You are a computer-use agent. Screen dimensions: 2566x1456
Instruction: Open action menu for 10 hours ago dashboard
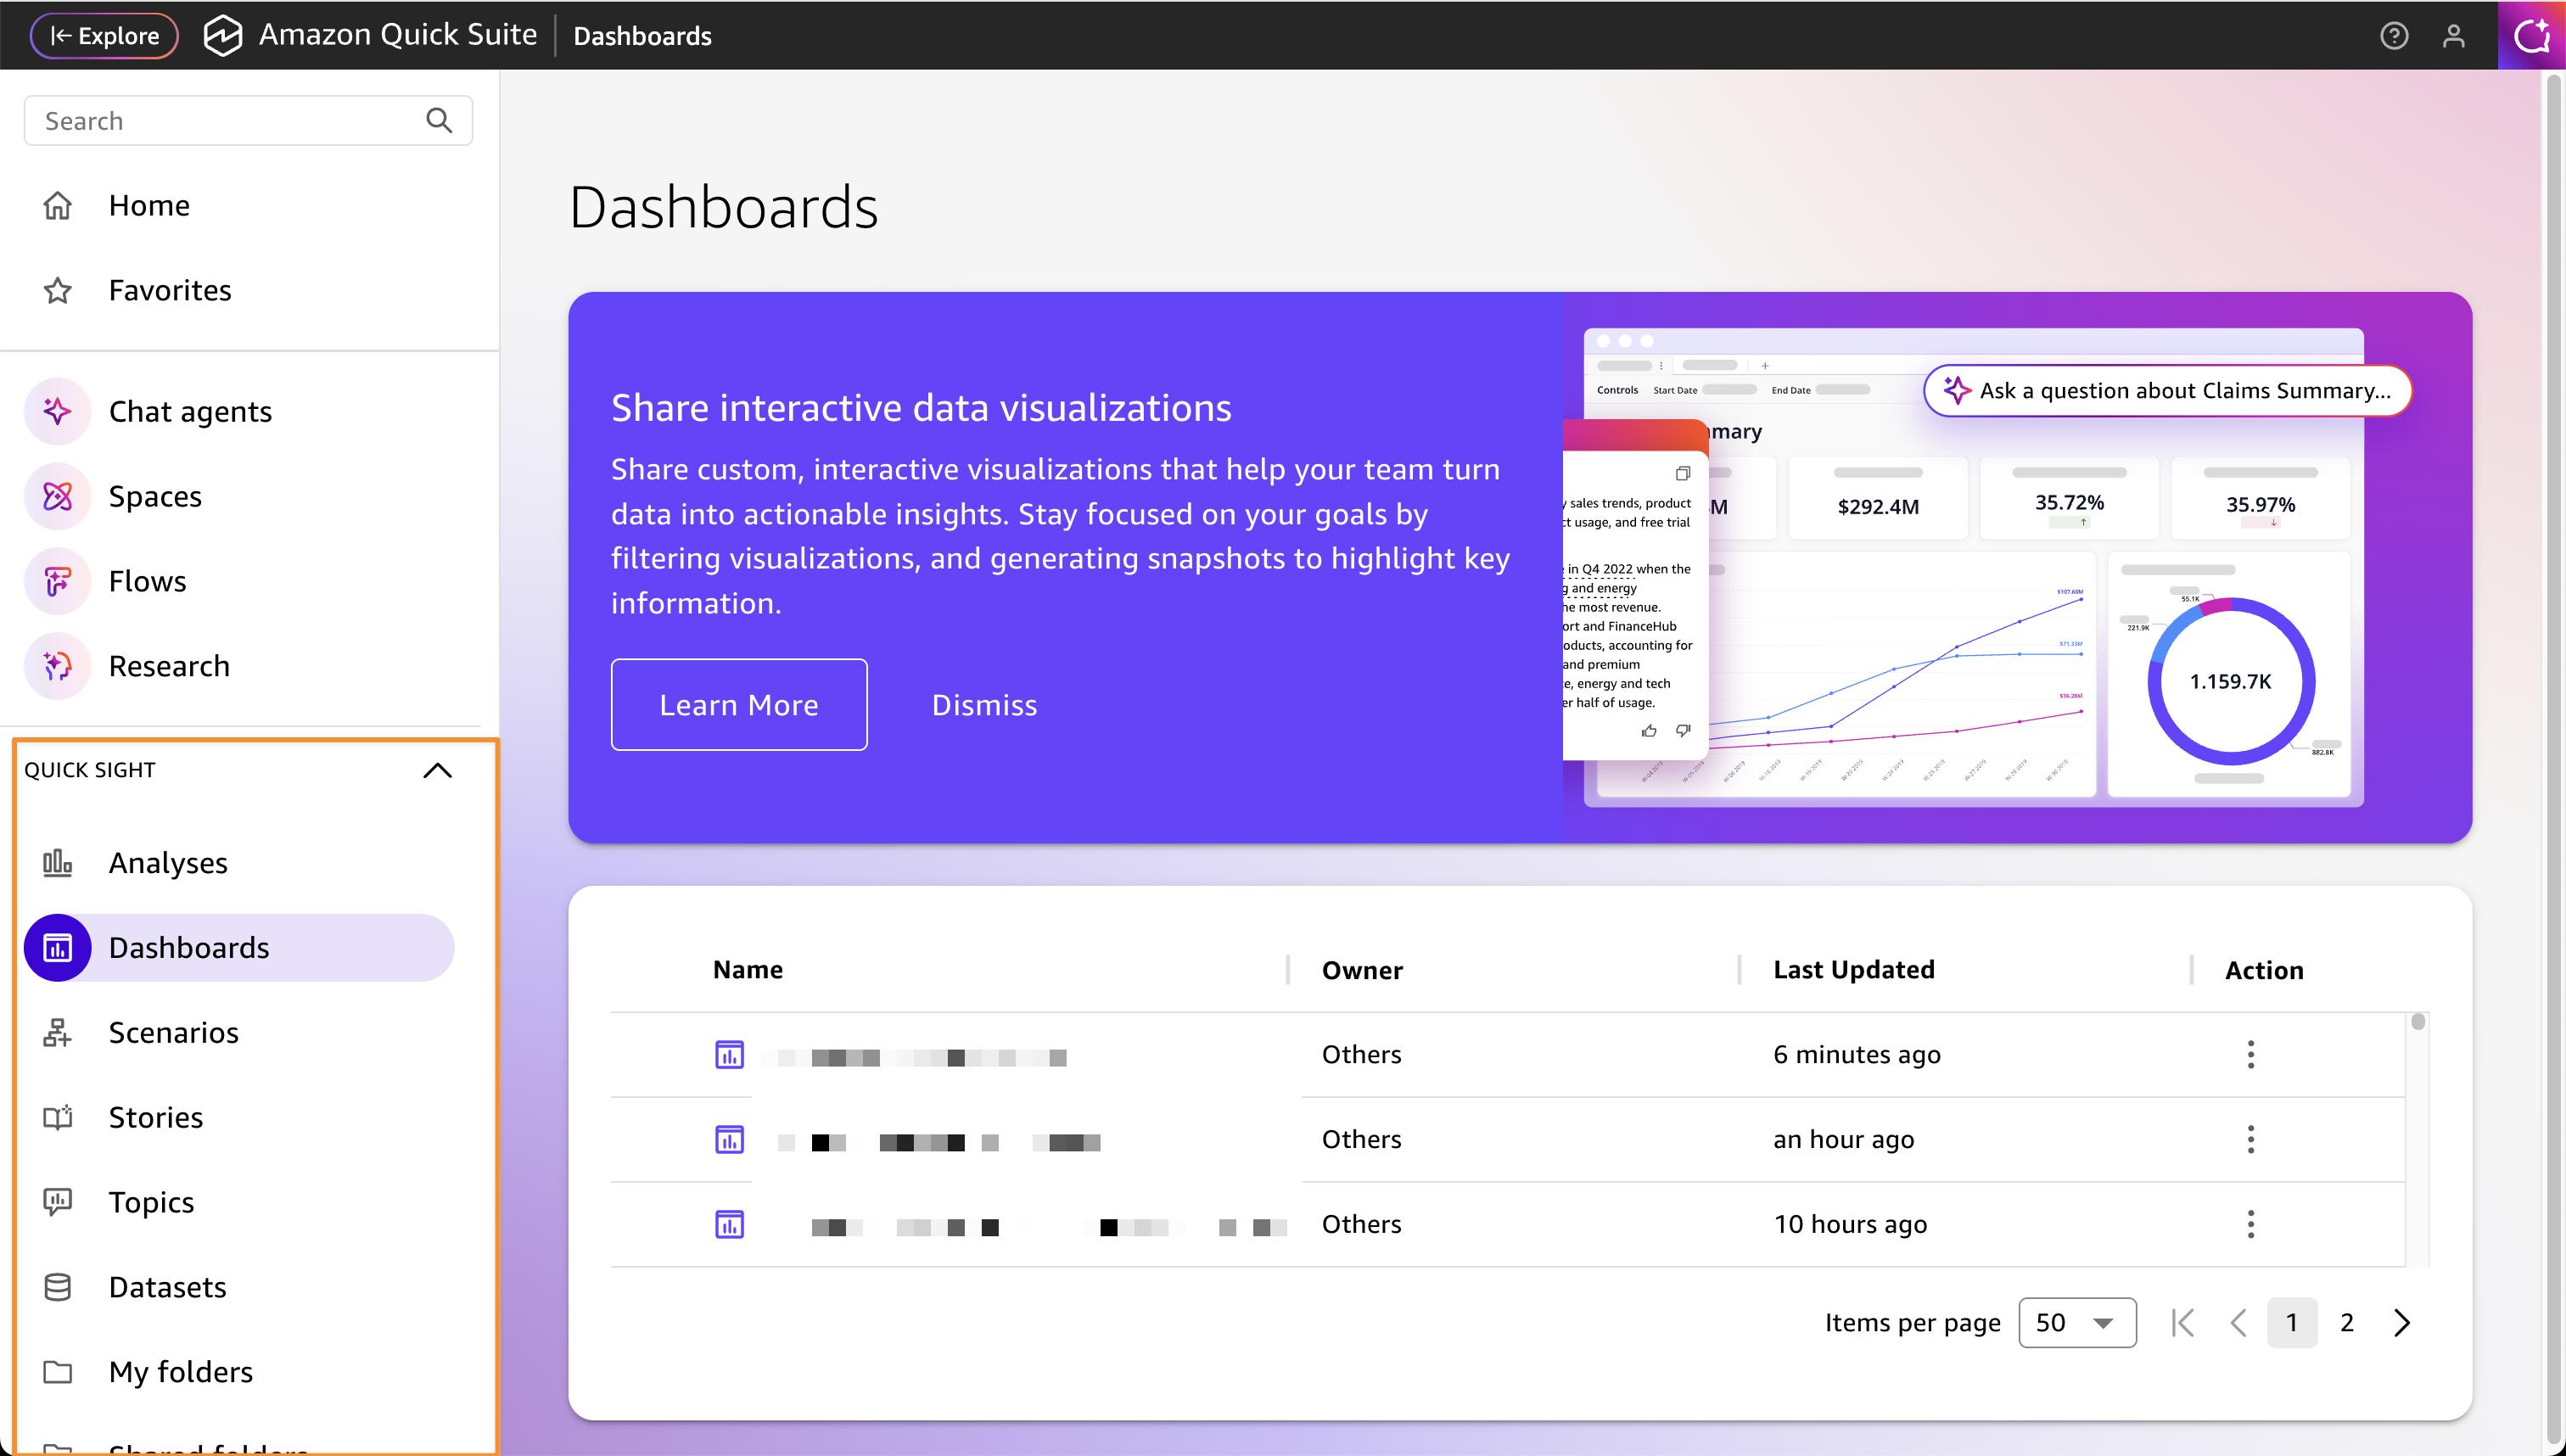pos(2250,1224)
